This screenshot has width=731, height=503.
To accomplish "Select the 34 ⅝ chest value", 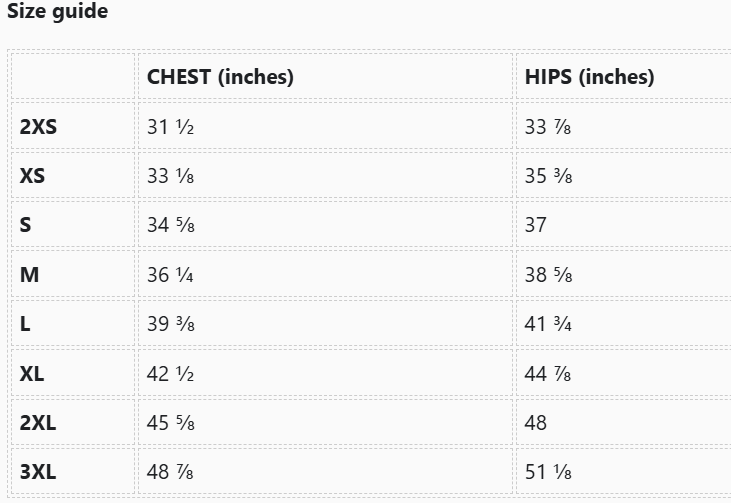I will tap(170, 225).
